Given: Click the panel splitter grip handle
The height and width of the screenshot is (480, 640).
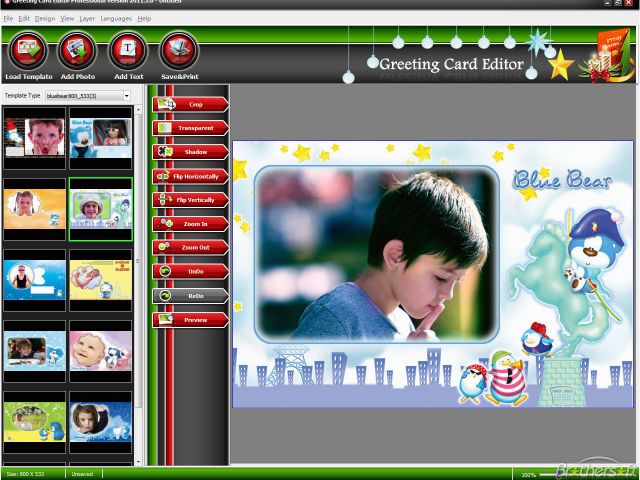Looking at the screenshot, I should click(138, 260).
